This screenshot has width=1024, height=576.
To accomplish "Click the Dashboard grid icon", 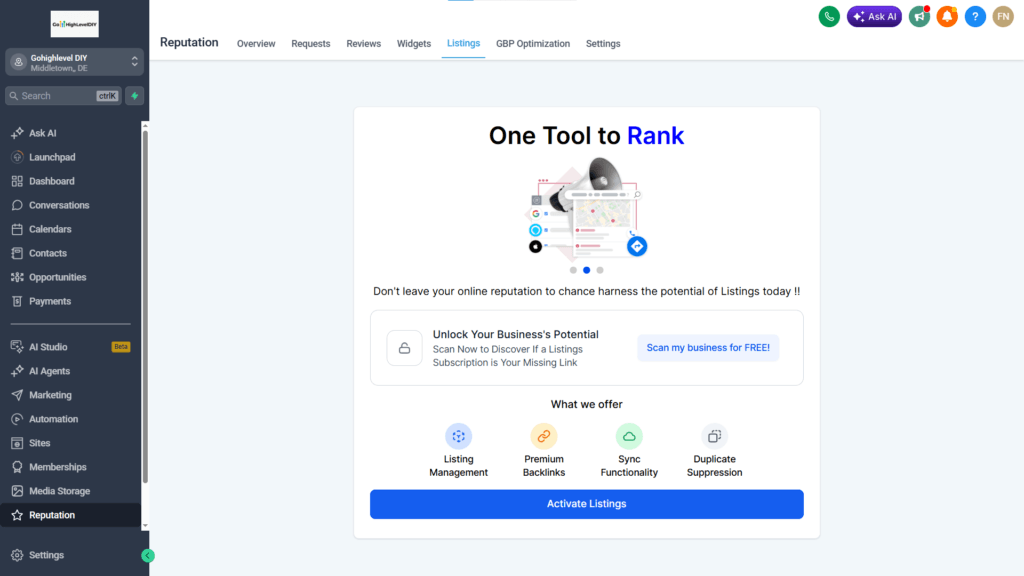I will coord(17,181).
